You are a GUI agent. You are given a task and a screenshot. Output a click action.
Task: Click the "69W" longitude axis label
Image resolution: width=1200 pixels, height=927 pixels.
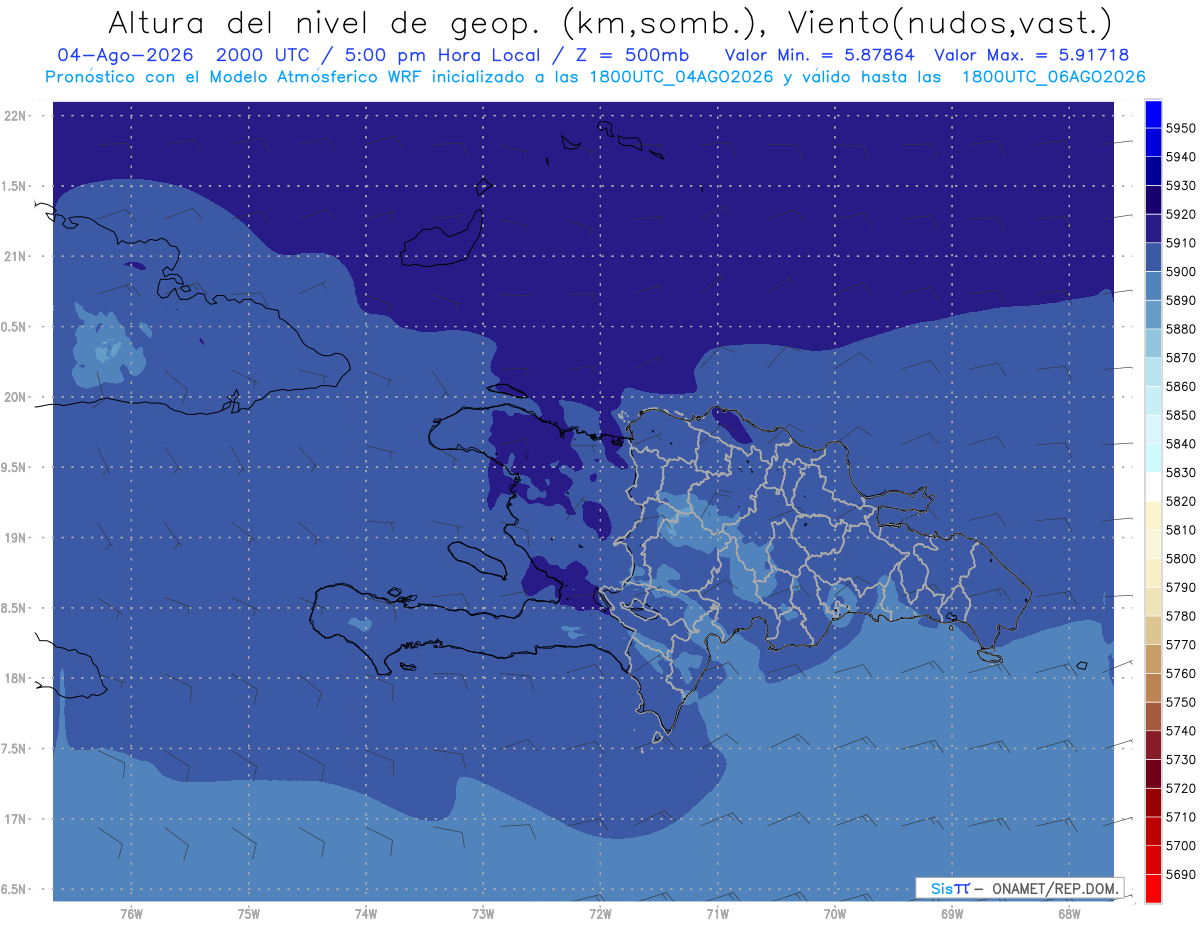tap(952, 914)
